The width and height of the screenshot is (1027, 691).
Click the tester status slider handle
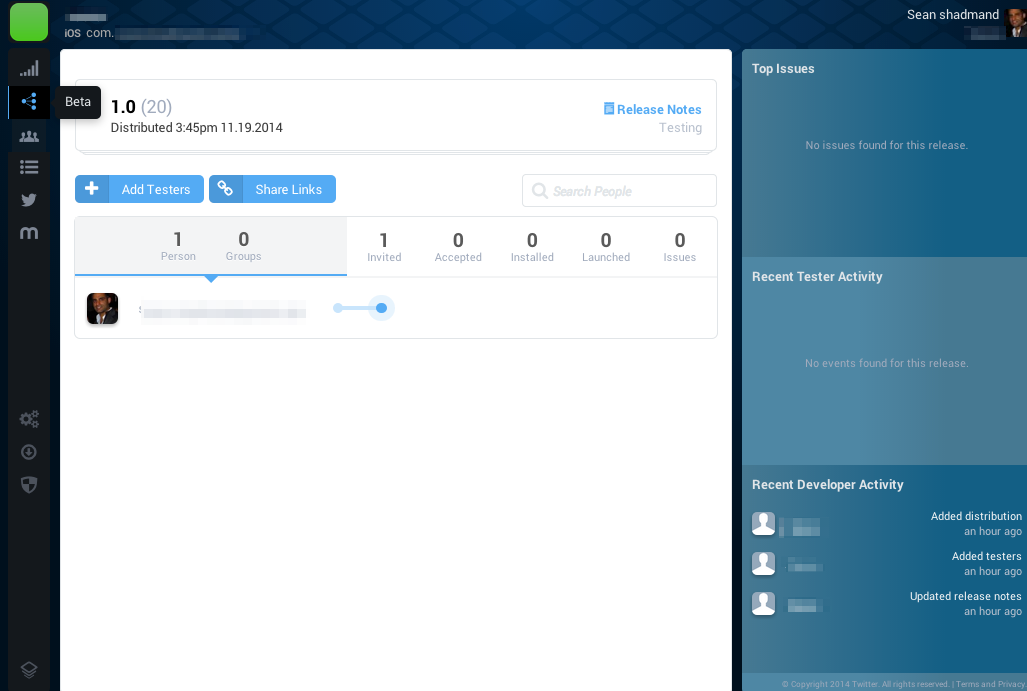[x=381, y=308]
